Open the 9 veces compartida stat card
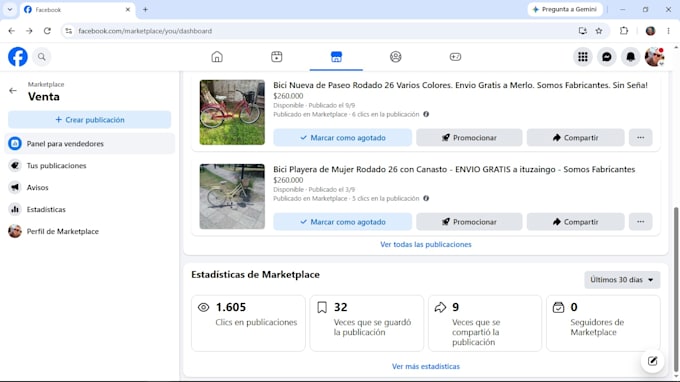This screenshot has height=382, width=680. [x=485, y=323]
